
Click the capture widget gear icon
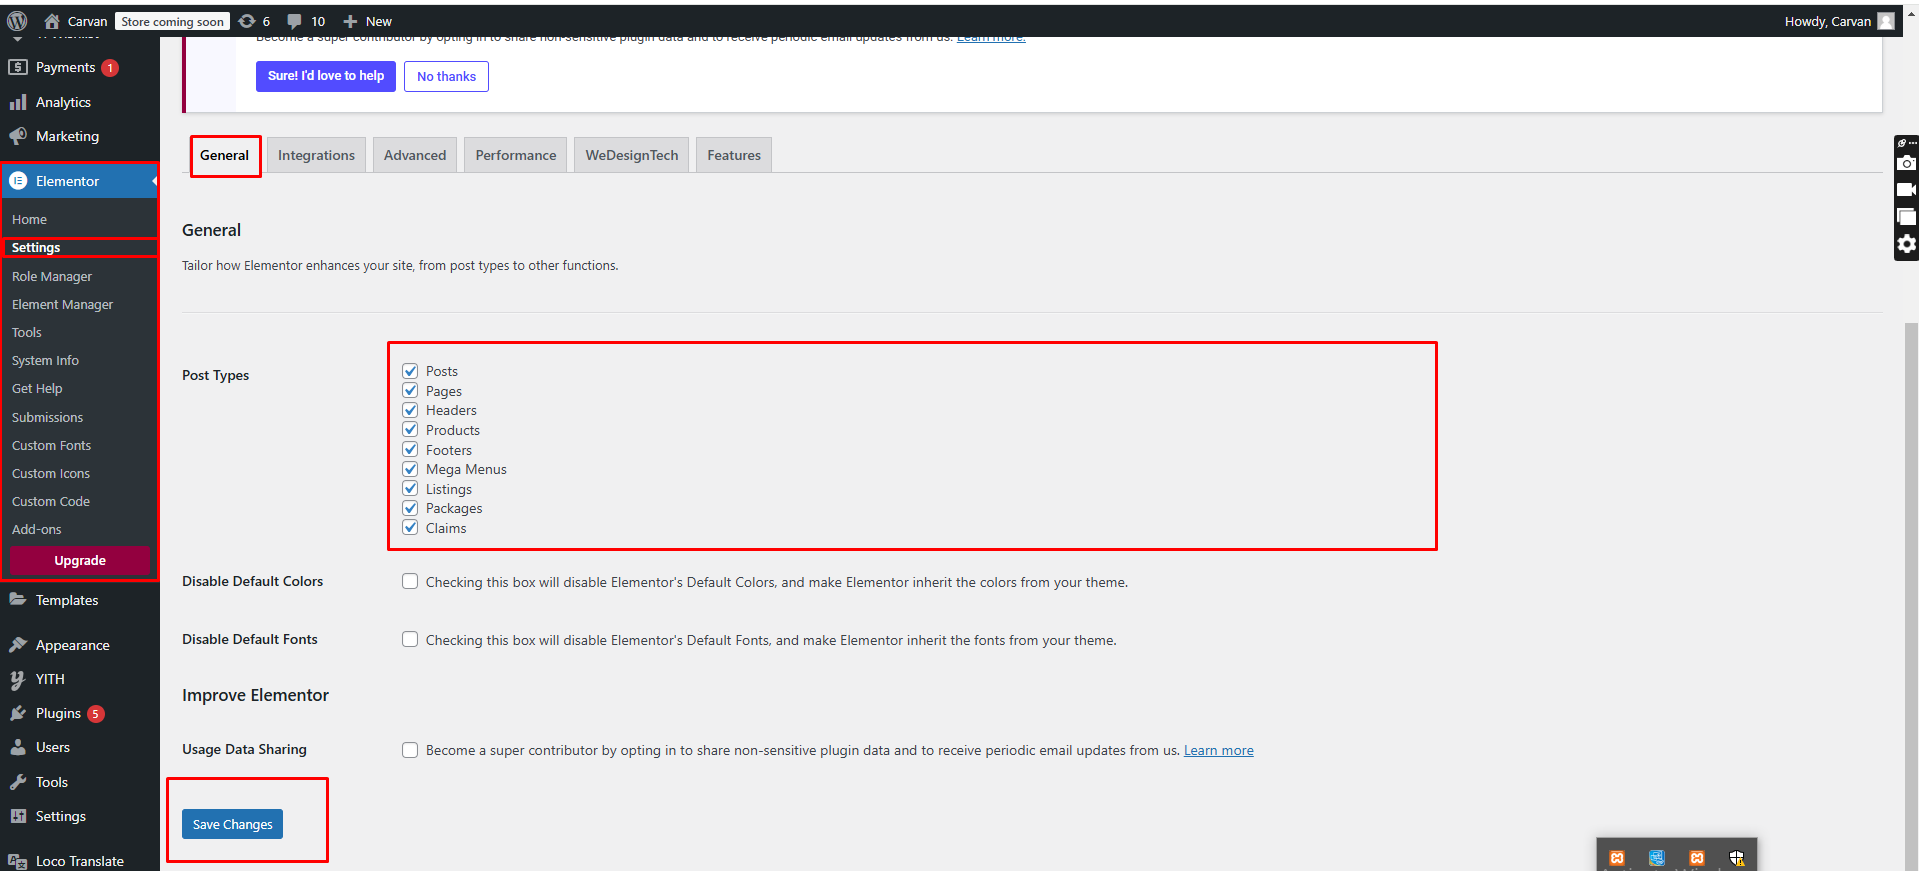(1907, 244)
